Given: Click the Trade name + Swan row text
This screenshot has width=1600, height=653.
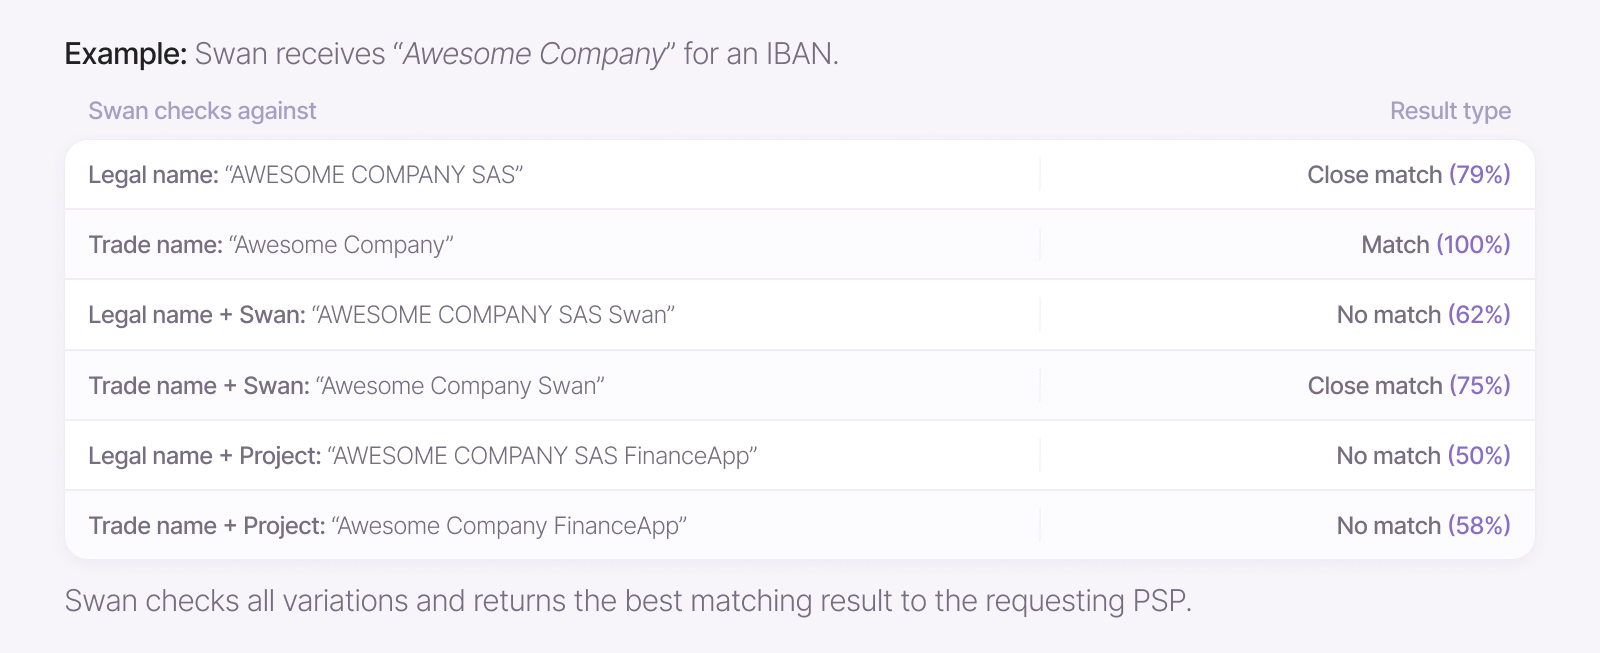Looking at the screenshot, I should click(346, 386).
